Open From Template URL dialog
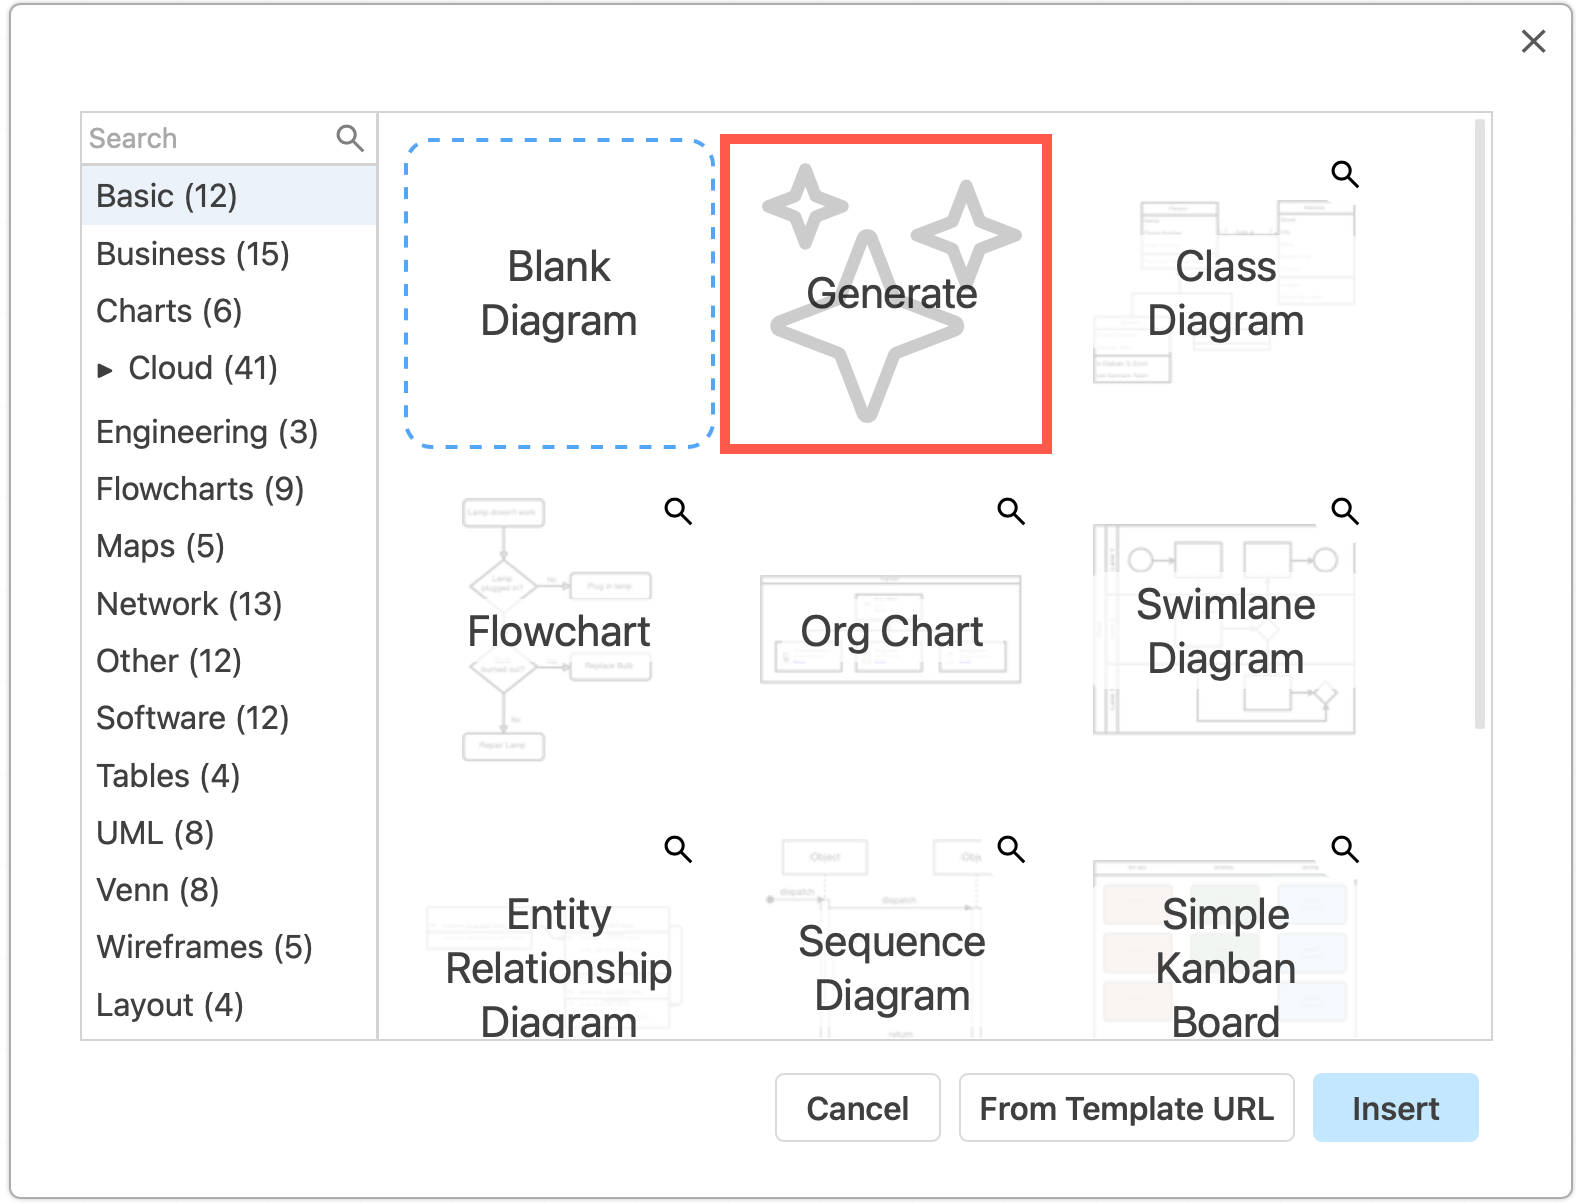The height and width of the screenshot is (1204, 1576). point(1127,1107)
